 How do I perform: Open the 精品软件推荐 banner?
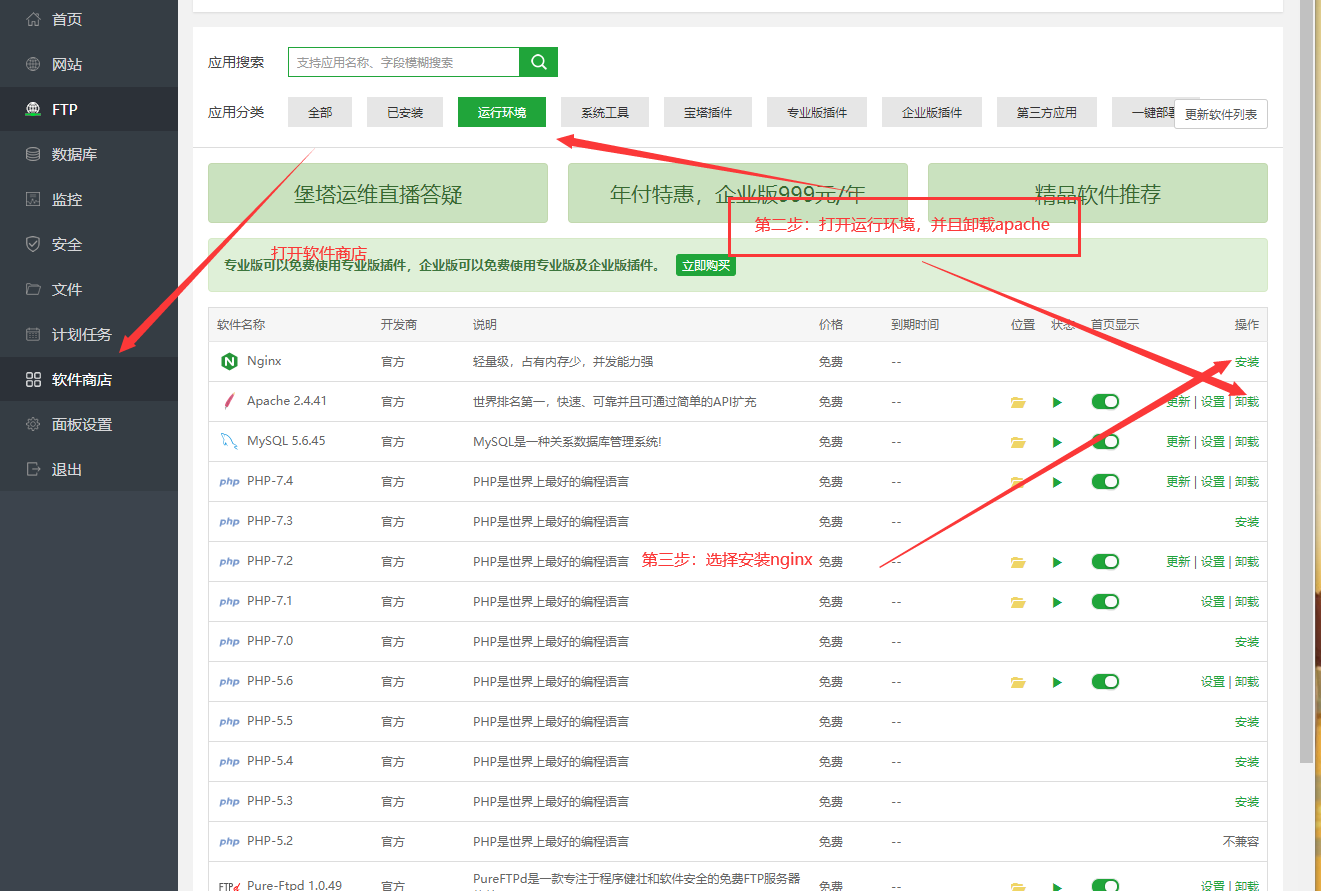pos(1098,193)
